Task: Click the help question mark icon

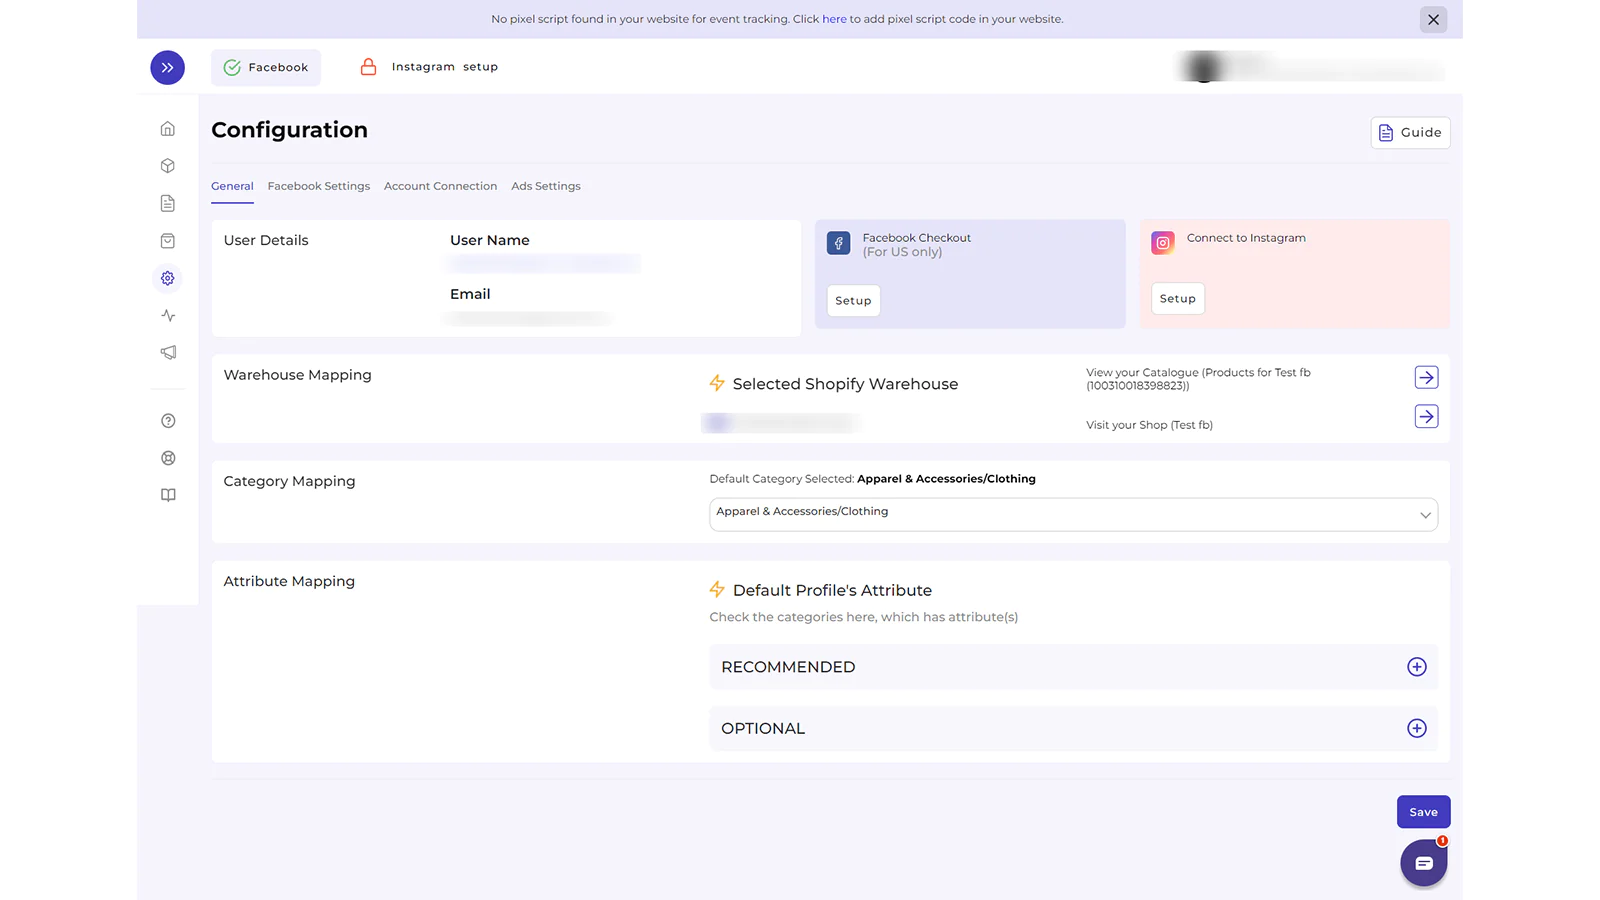Action: 168,421
